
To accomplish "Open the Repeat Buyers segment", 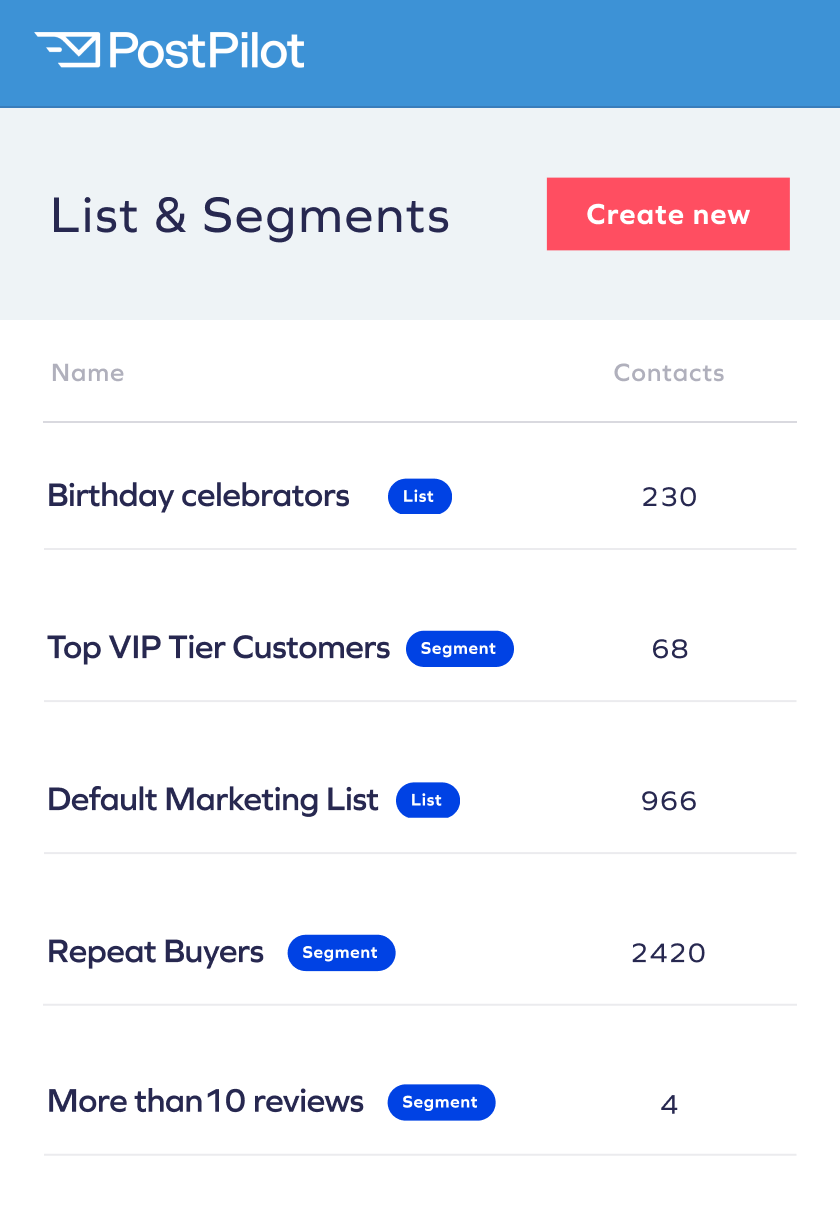I will click(x=155, y=952).
